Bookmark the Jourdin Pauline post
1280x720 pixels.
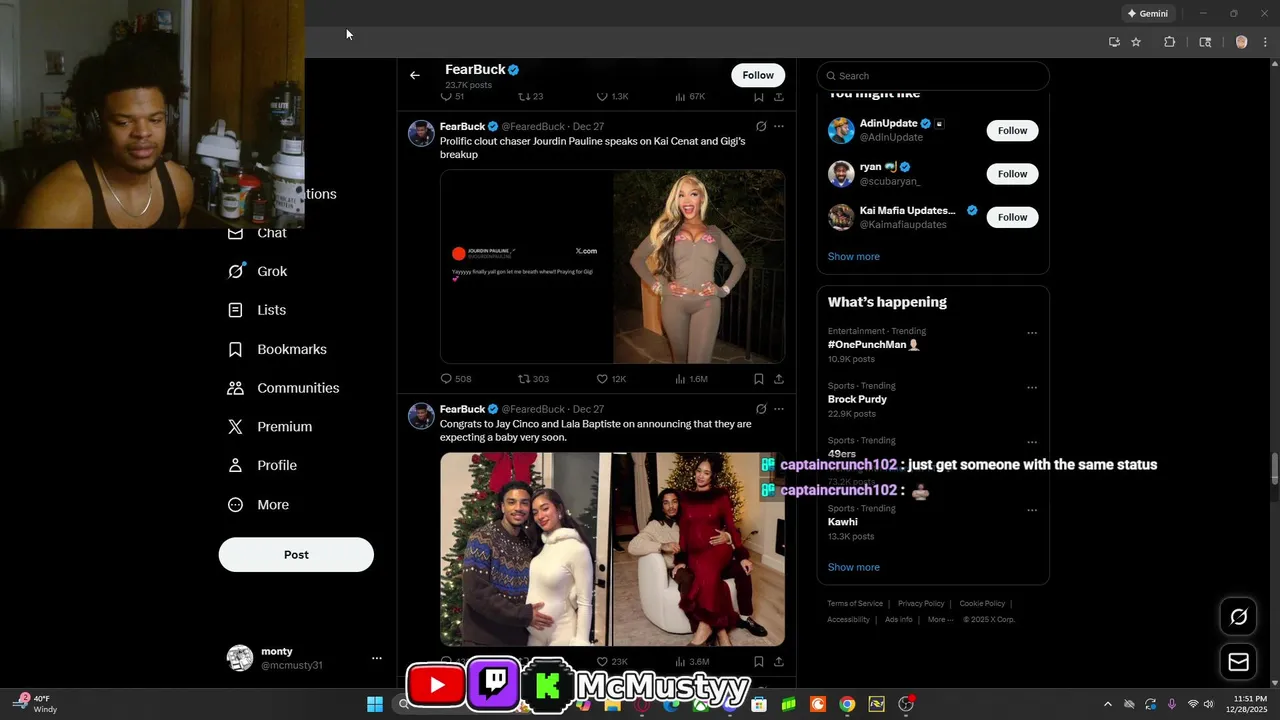pos(759,379)
